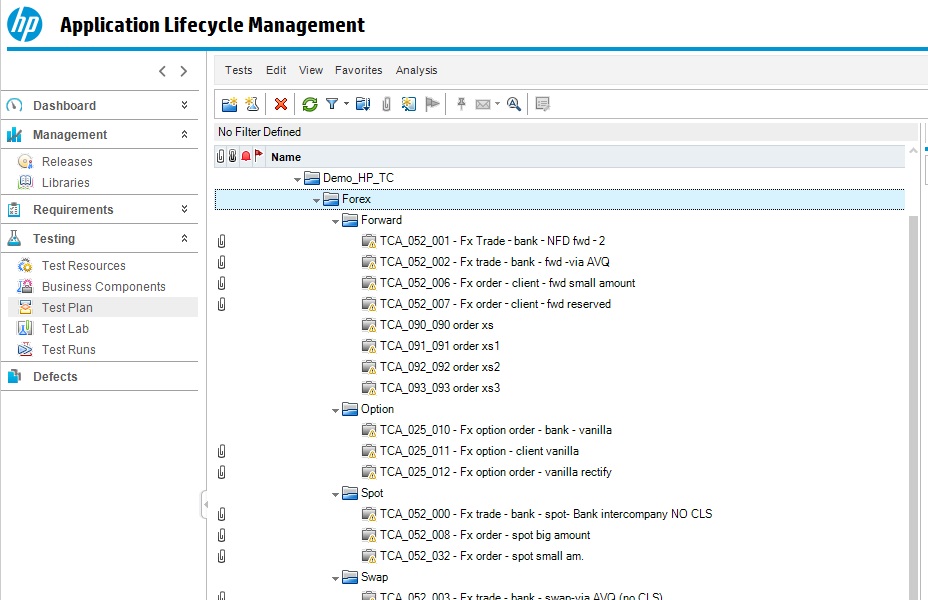Click the pushpin icon in toolbar
The image size is (928, 600).
coord(461,104)
